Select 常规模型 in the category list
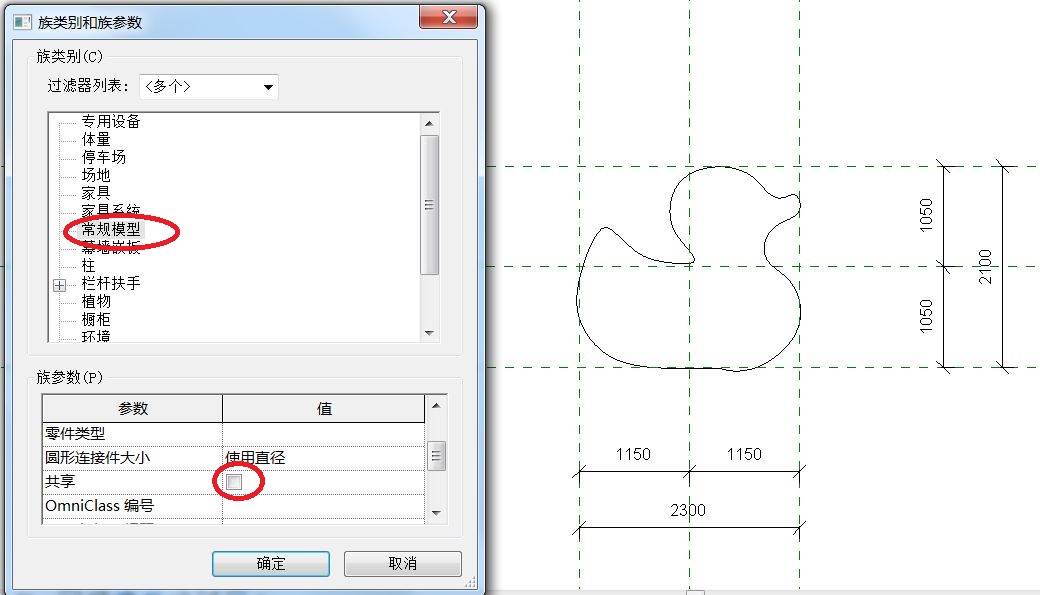1040x595 pixels. [111, 230]
